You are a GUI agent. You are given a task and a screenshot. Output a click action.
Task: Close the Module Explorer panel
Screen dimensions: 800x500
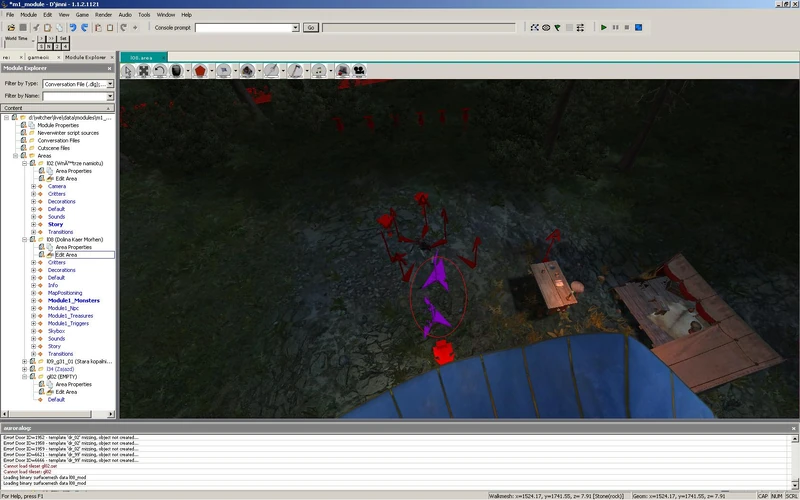110,68
